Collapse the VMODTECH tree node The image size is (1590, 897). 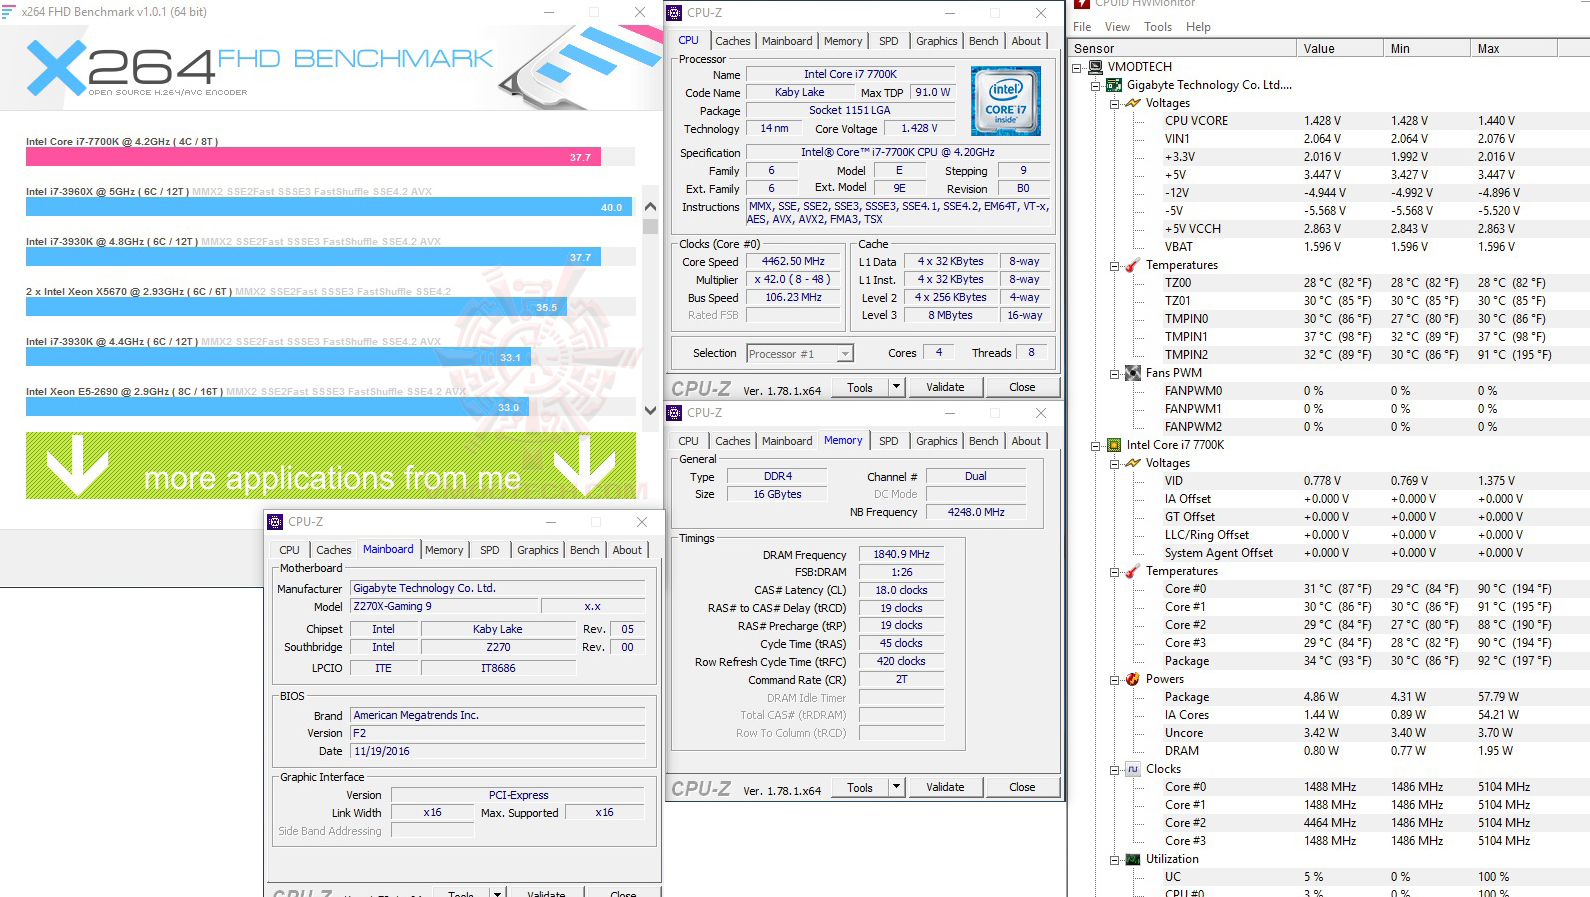coord(1077,68)
